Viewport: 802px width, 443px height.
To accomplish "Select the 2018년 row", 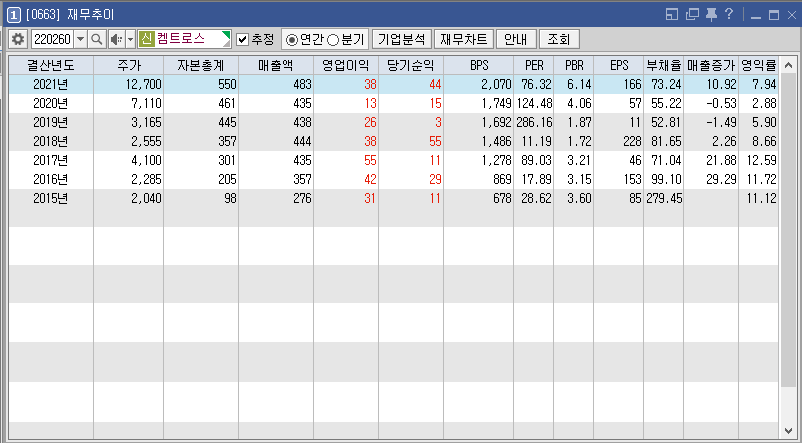I will [393, 141].
